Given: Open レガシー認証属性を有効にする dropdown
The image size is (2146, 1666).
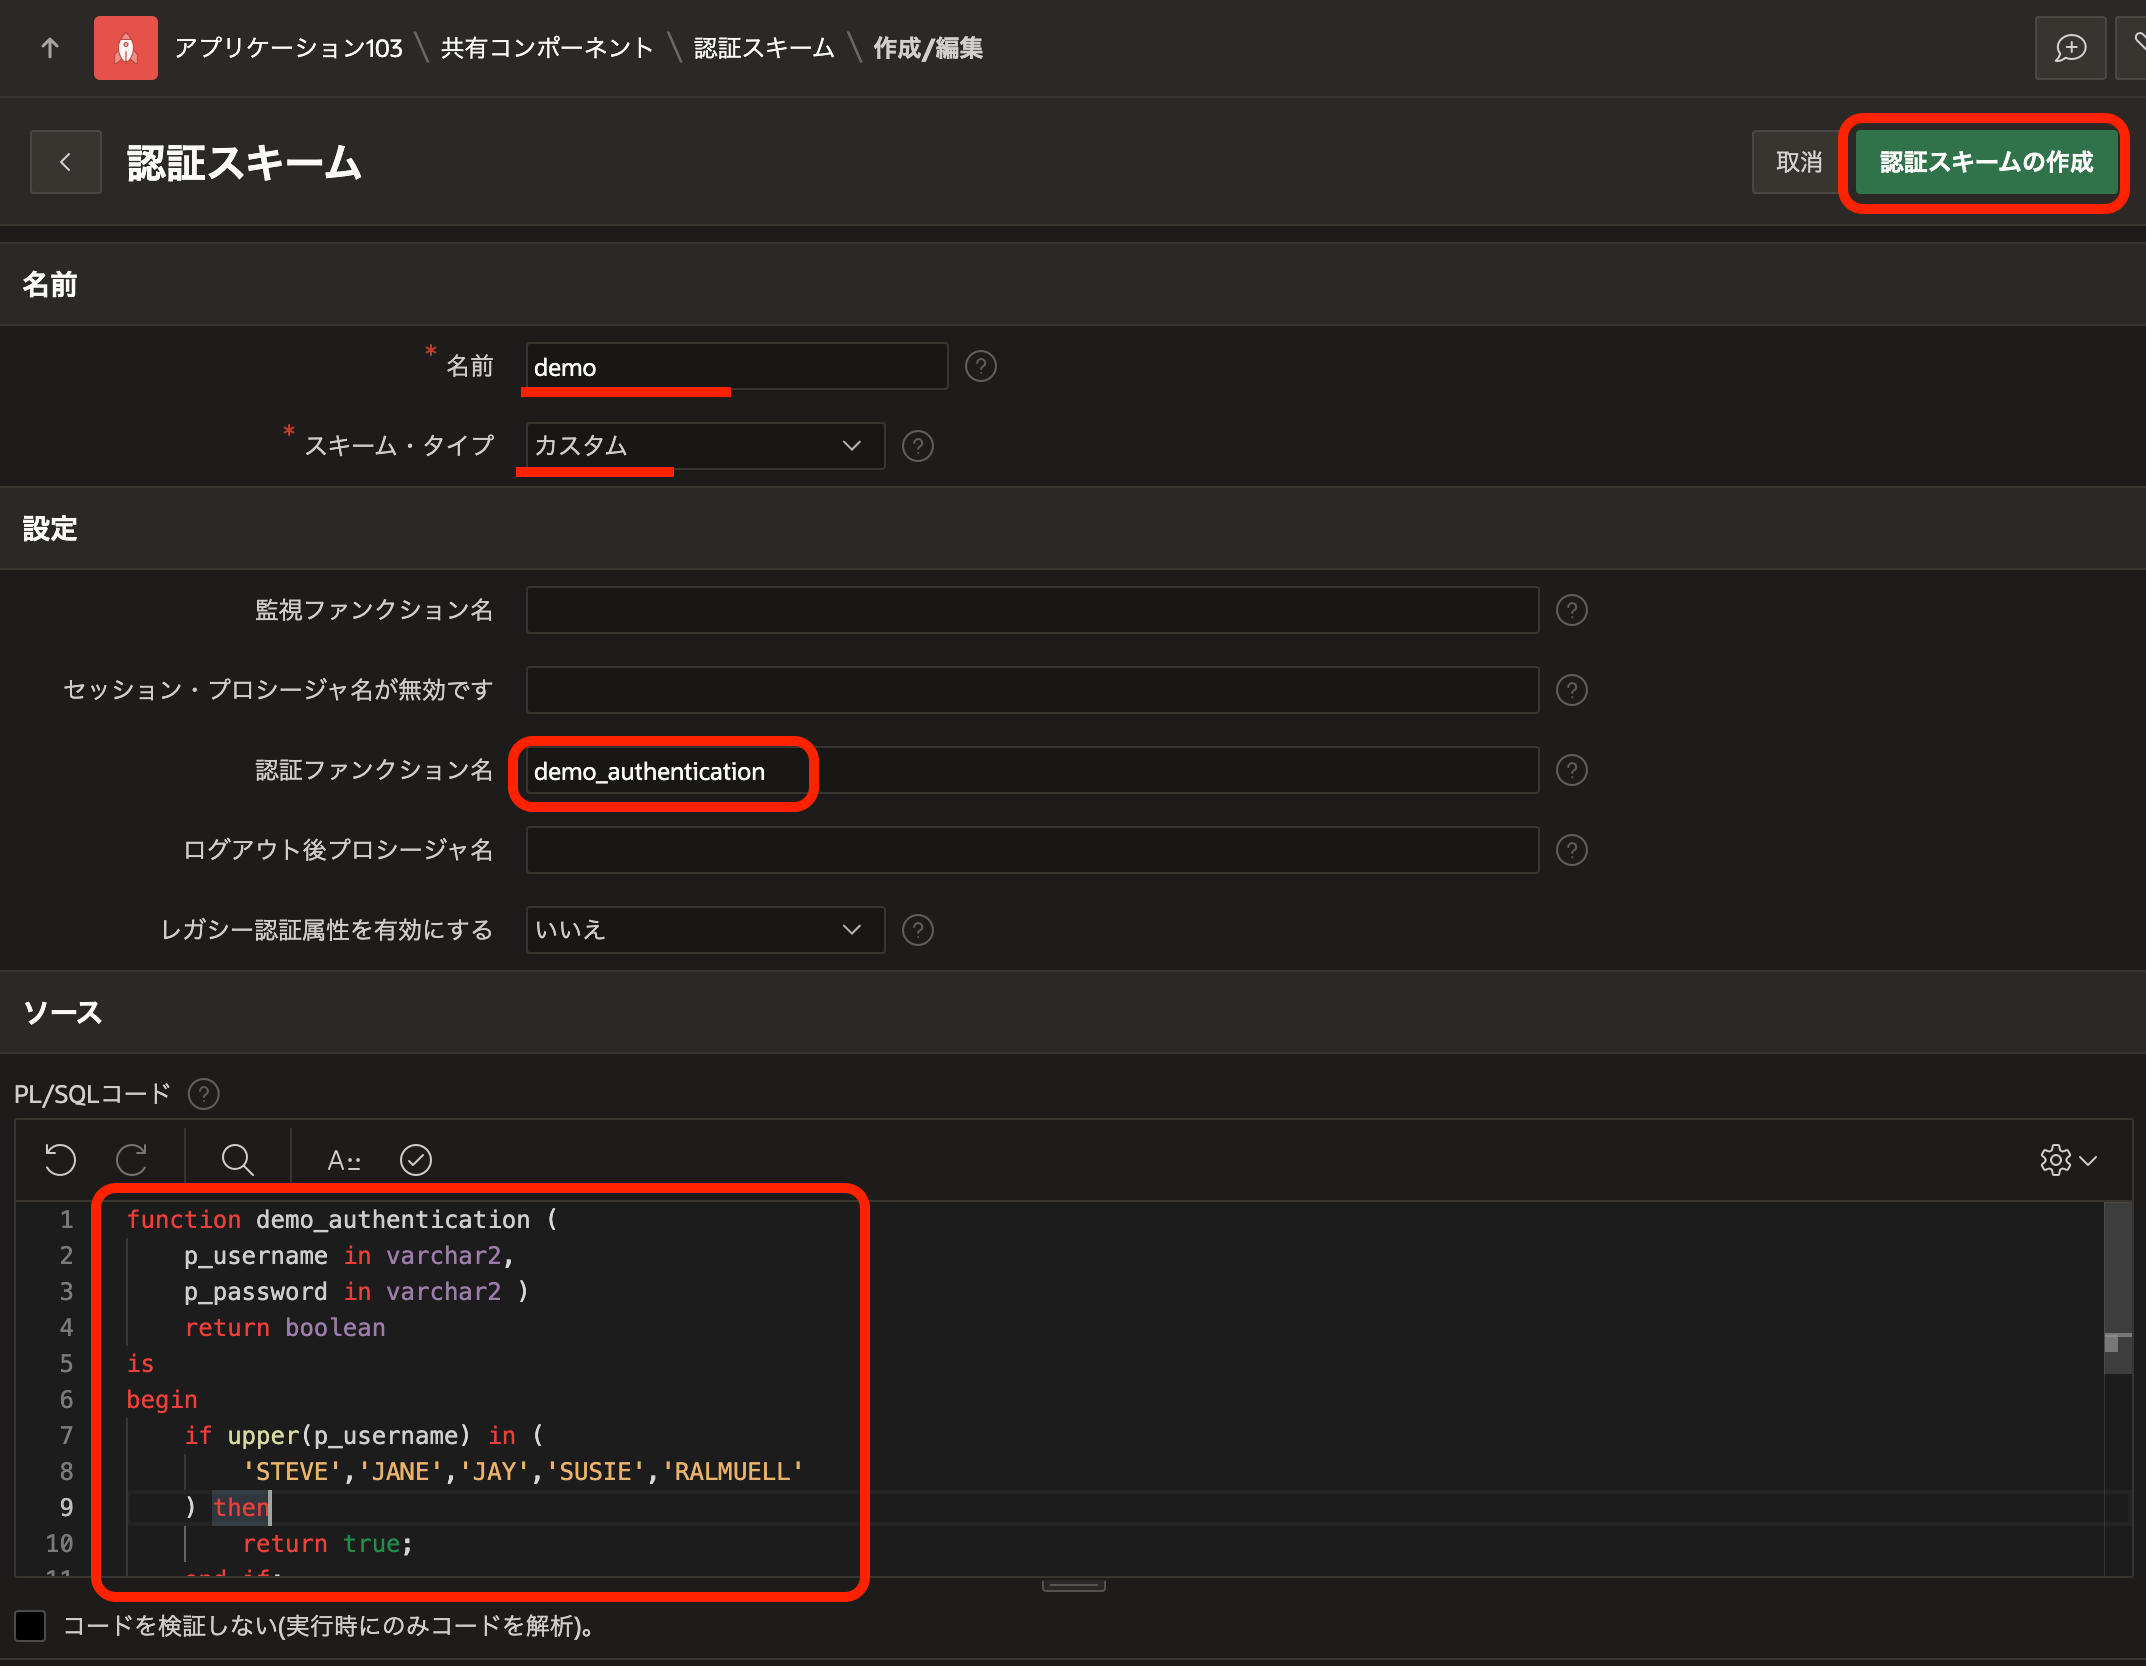Looking at the screenshot, I should (704, 930).
